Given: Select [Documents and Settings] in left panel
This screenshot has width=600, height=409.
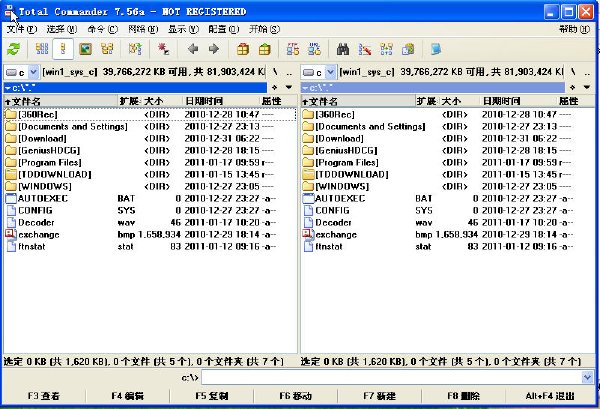Looking at the screenshot, I should 150,127.
